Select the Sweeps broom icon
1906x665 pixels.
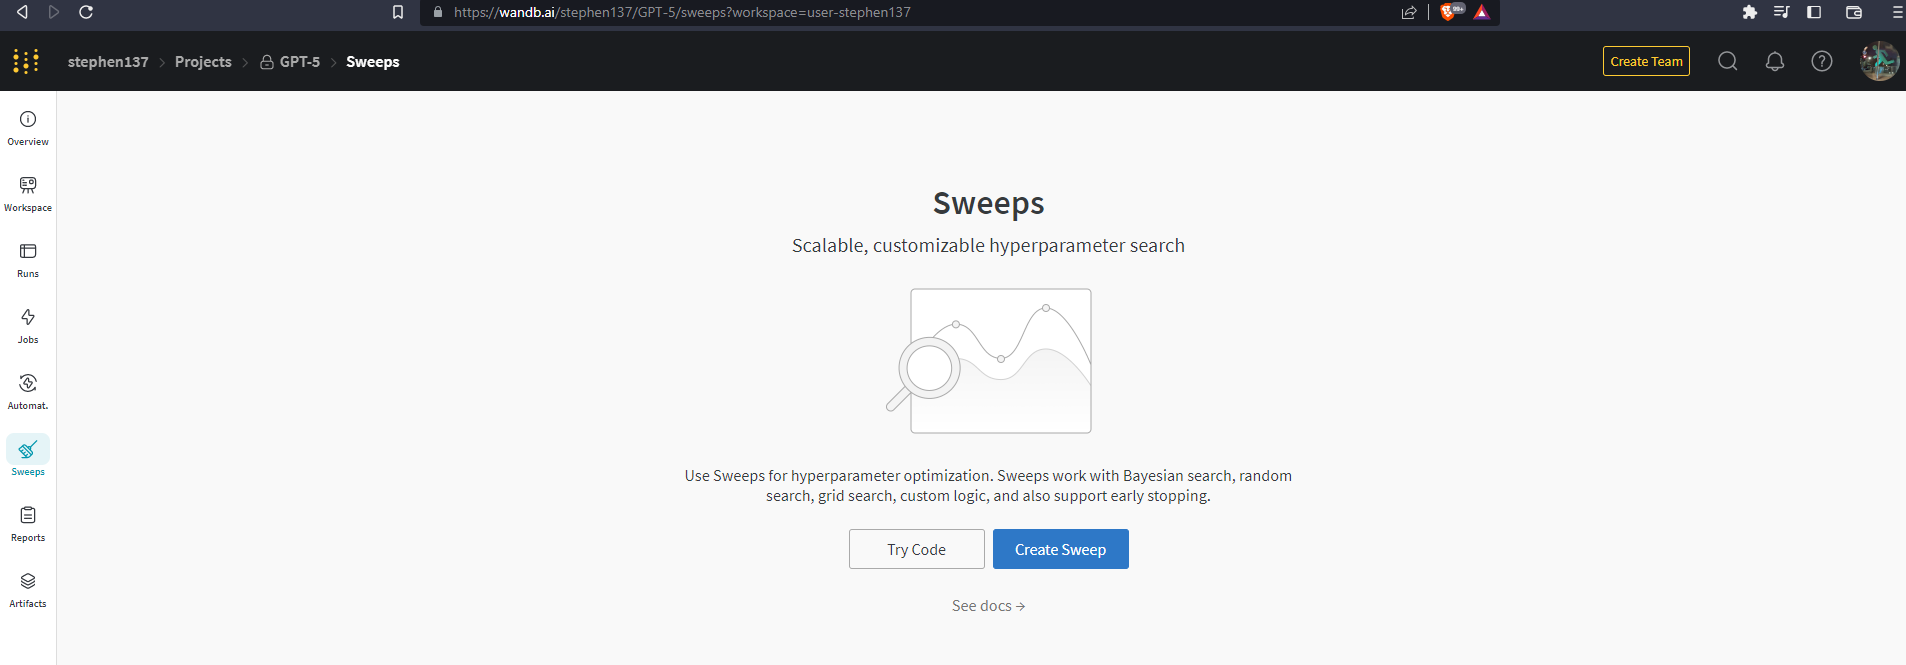[x=28, y=449]
